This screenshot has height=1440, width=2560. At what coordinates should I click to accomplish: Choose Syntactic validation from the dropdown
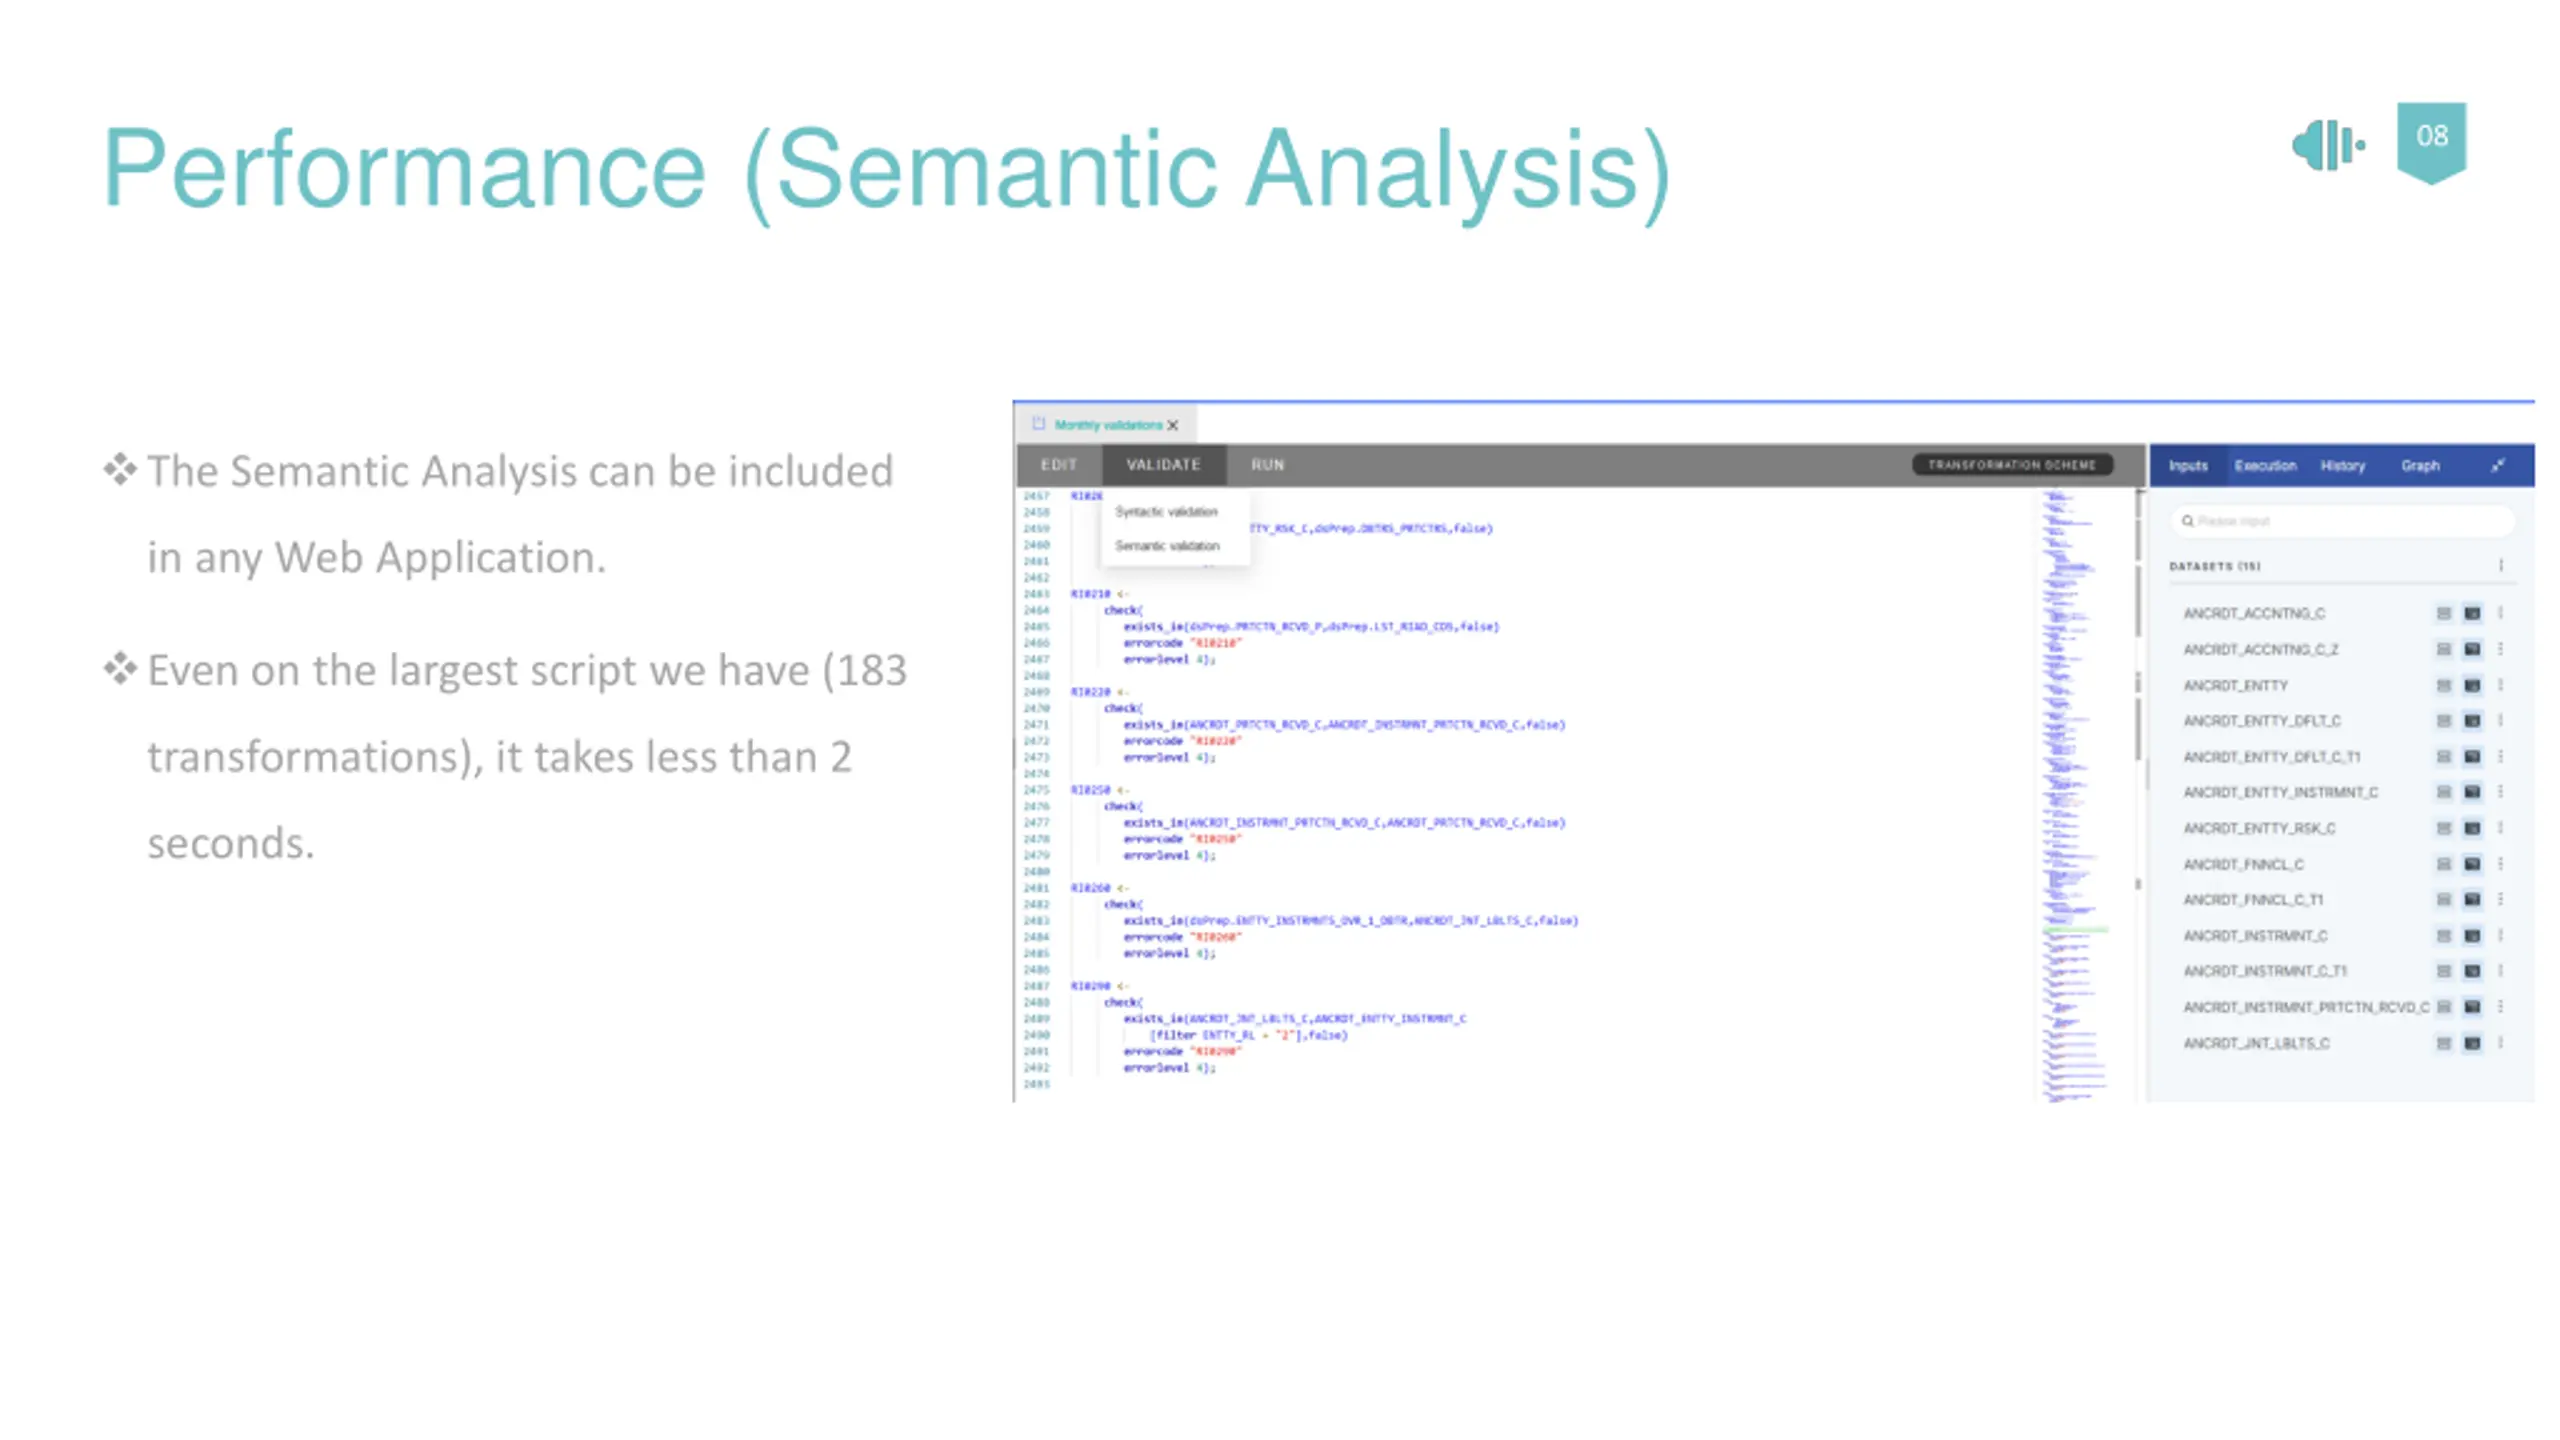click(x=1166, y=511)
